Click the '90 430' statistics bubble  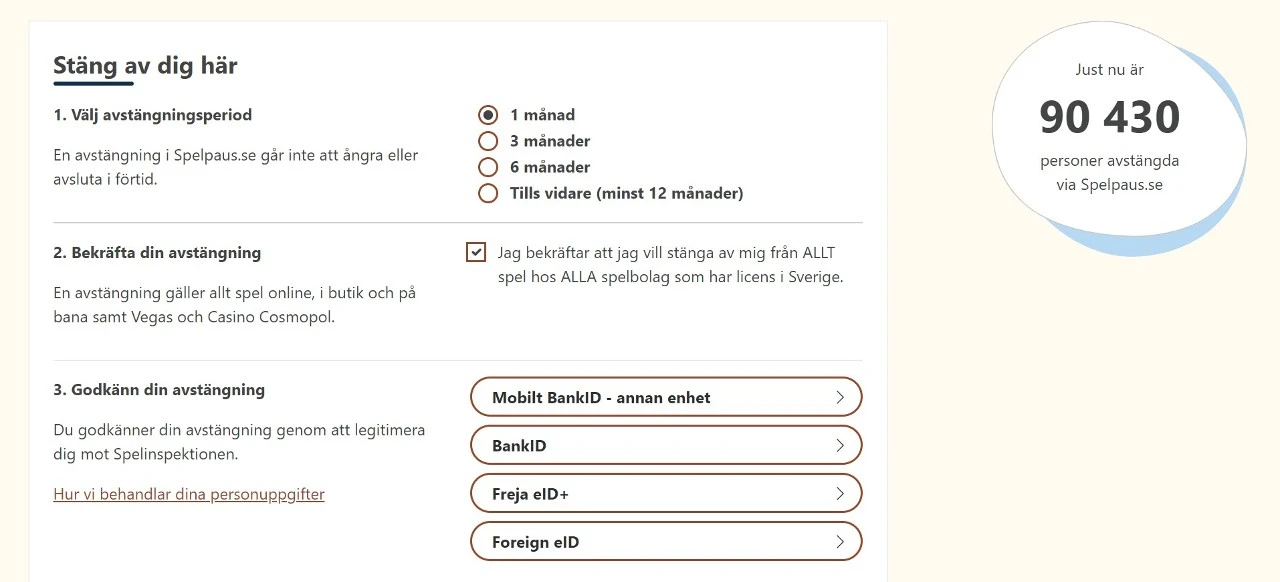tap(1110, 117)
